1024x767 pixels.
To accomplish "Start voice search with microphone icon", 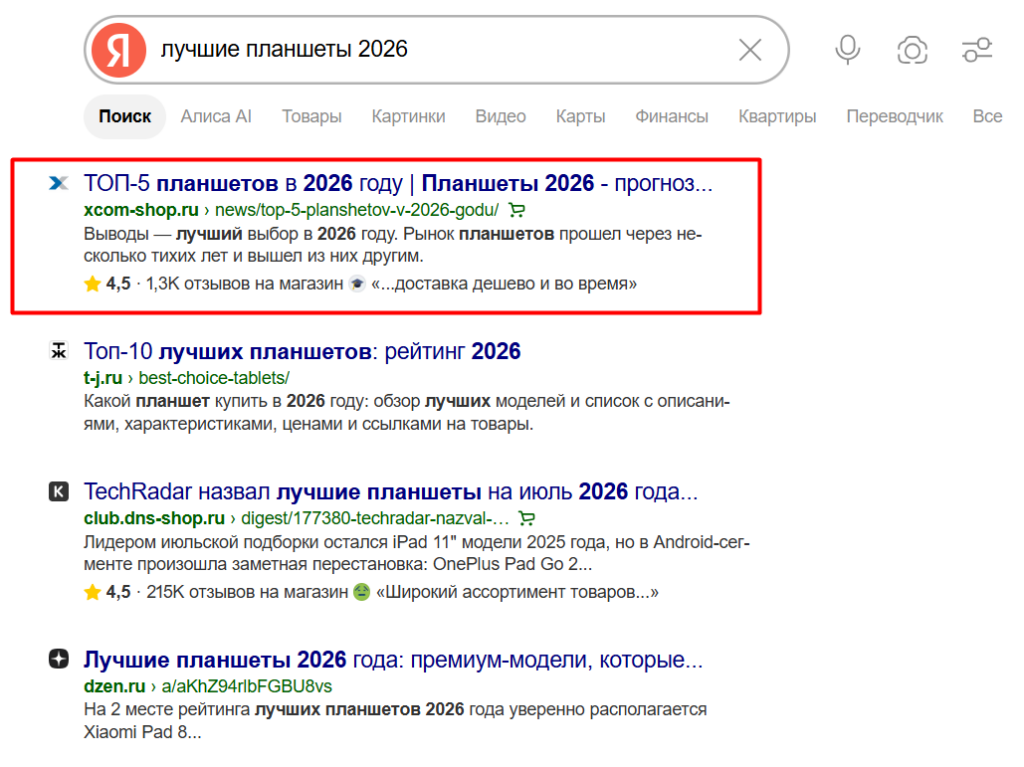I will (848, 50).
